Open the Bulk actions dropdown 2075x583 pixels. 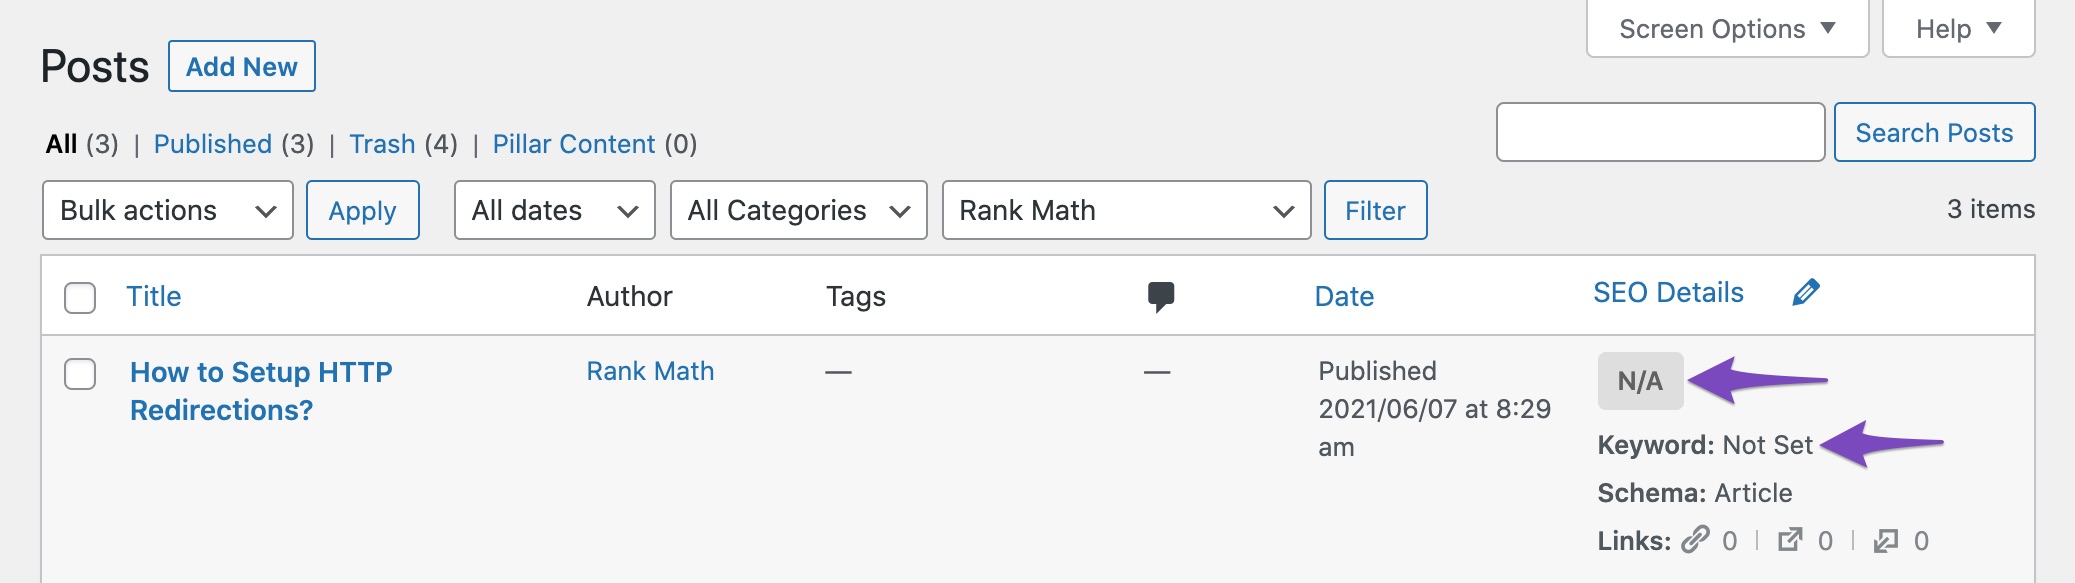point(168,210)
